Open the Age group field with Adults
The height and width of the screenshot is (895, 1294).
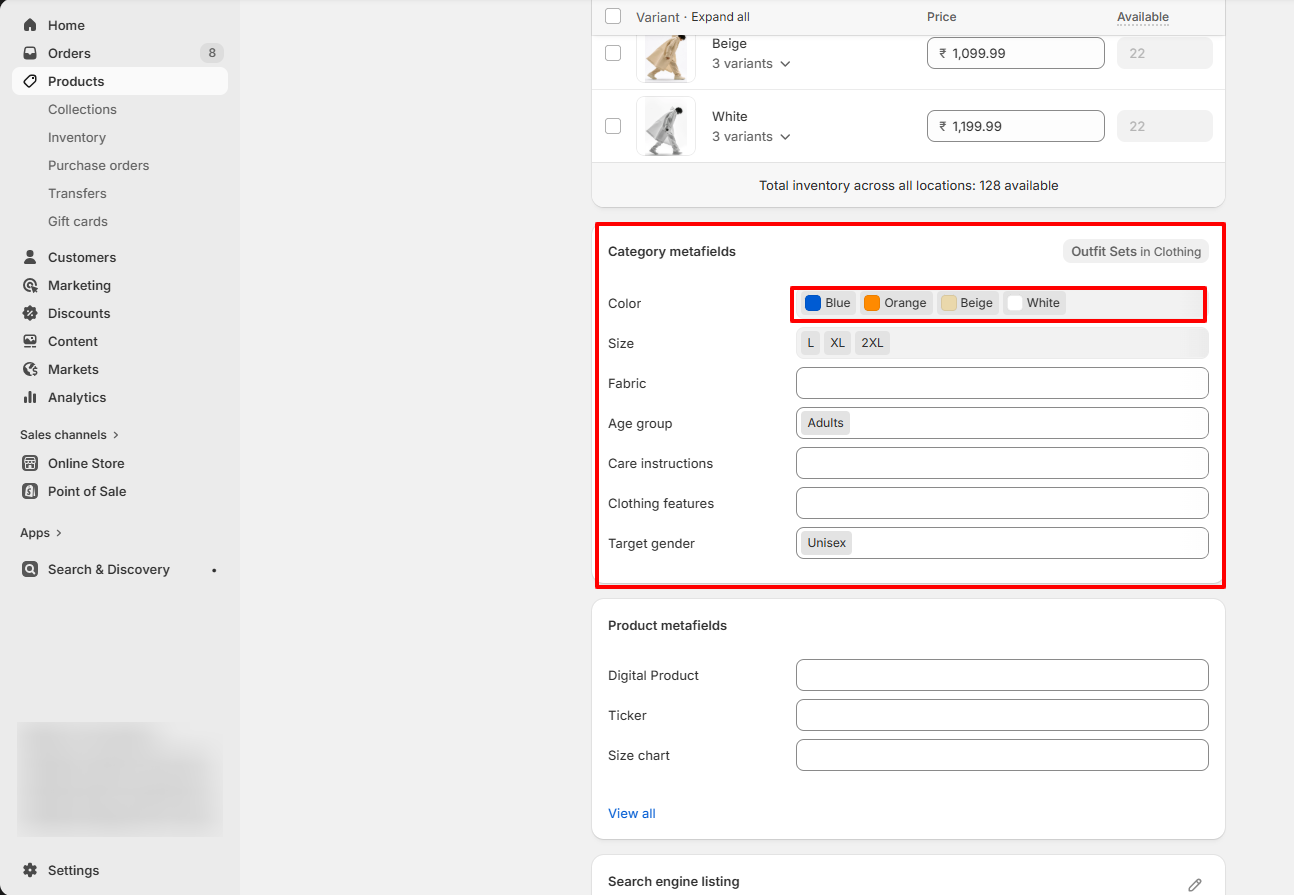pyautogui.click(x=1002, y=423)
